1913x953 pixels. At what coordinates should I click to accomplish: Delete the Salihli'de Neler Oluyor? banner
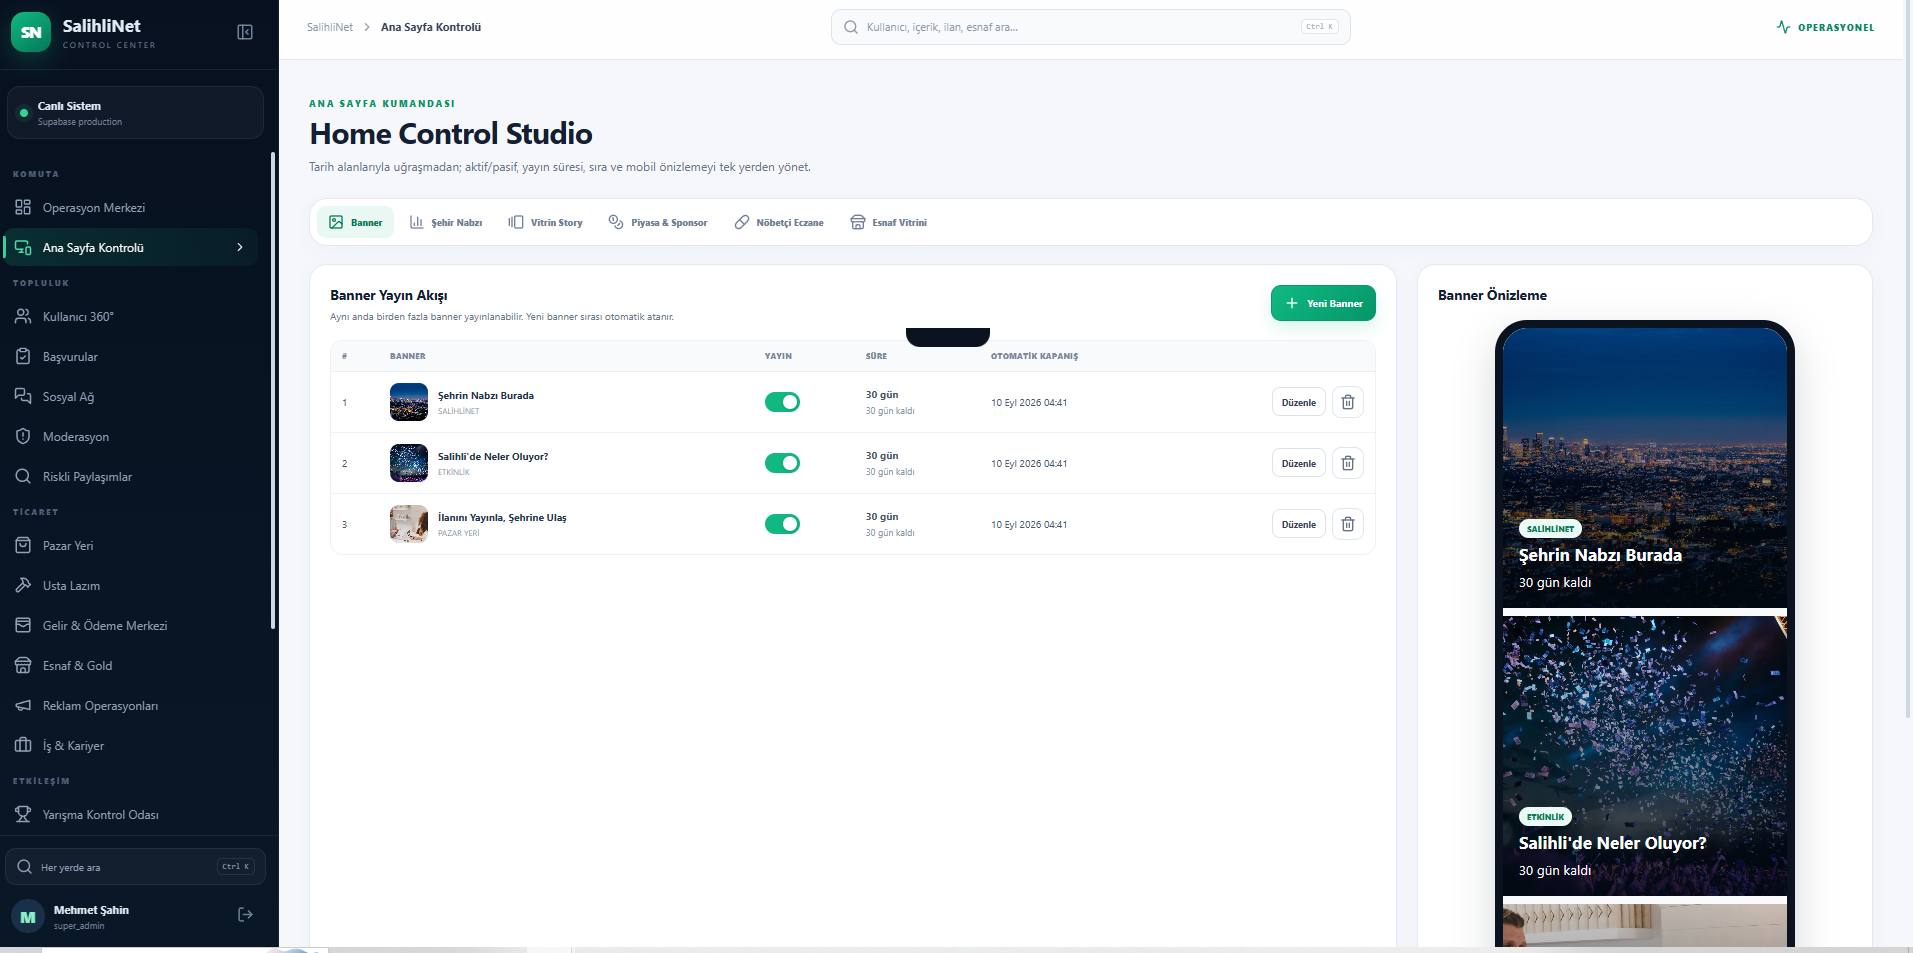(1348, 463)
